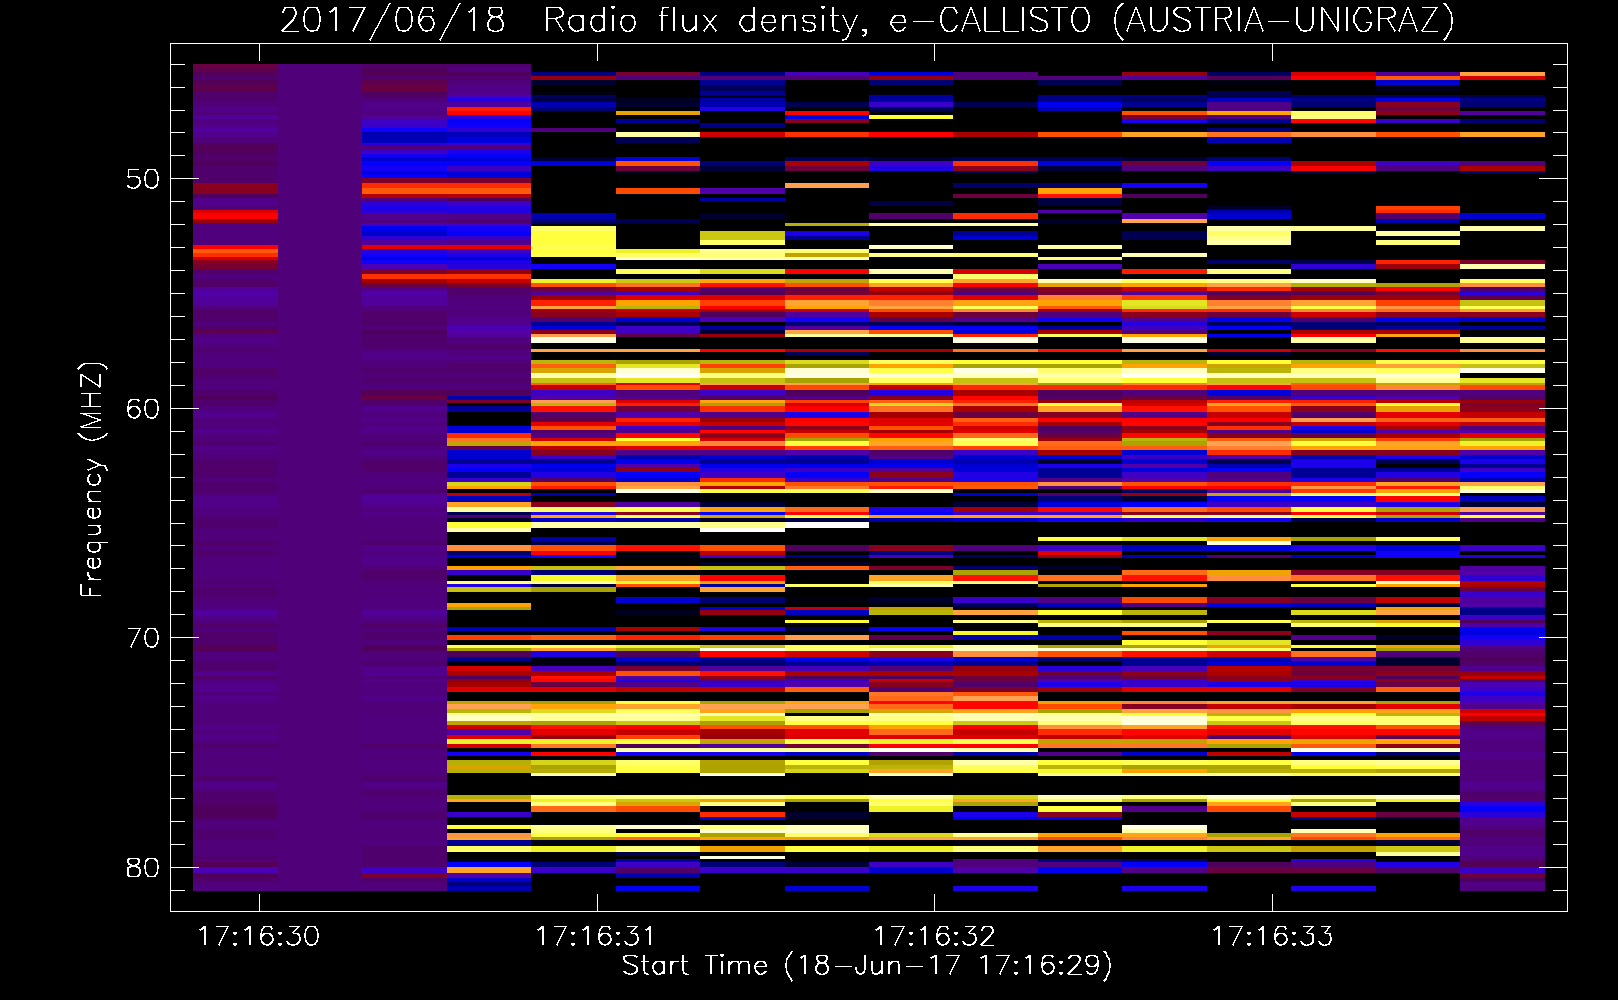Click the Frequency (MHZ) axis label
Viewport: 1618px width, 1000px height.
pos(91,479)
